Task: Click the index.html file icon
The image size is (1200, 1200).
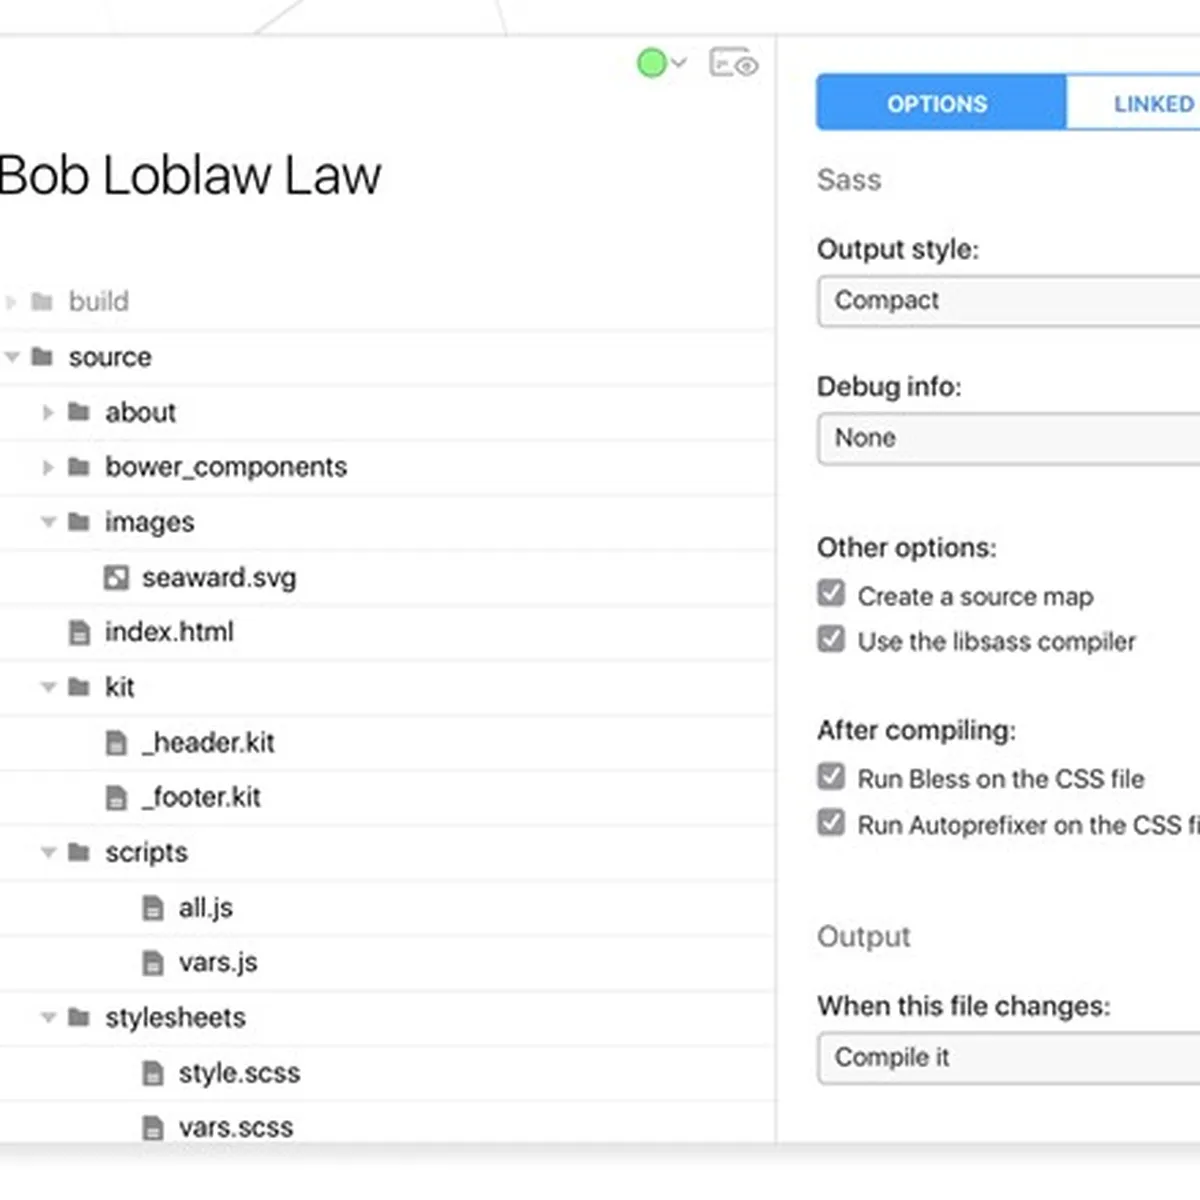Action: point(79,632)
